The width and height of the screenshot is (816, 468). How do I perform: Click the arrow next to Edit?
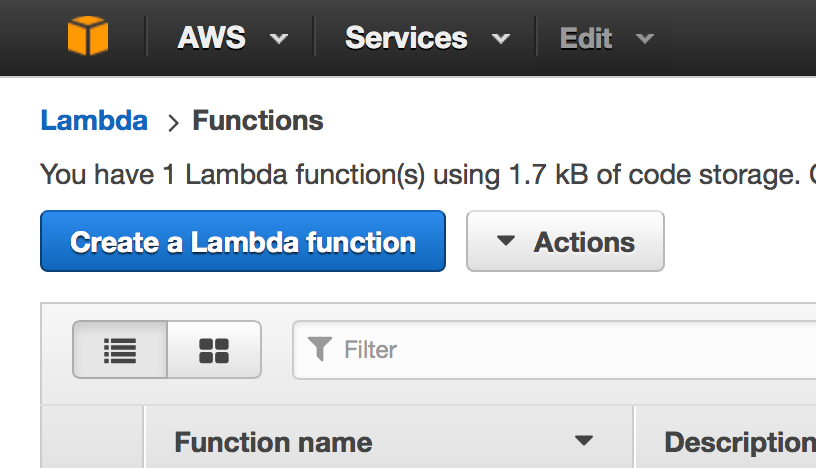[x=645, y=39]
